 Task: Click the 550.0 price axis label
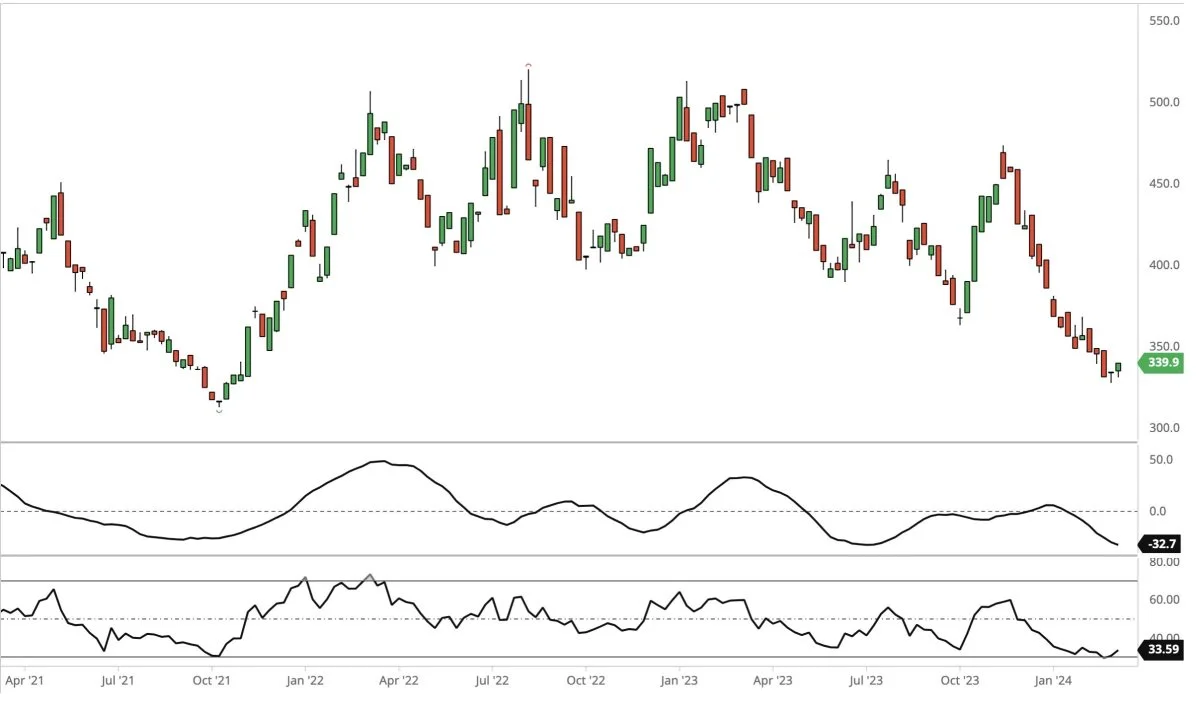coord(1165,21)
